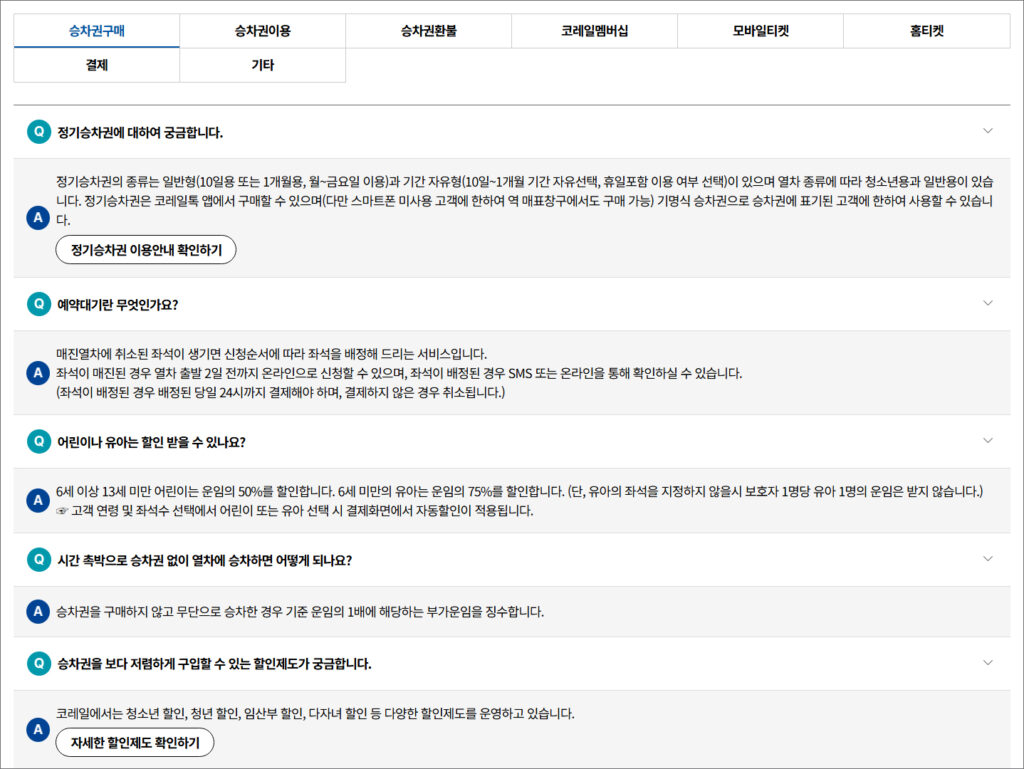Toggle the chevron for 어린이나 유아 할인 question

[x=988, y=440]
